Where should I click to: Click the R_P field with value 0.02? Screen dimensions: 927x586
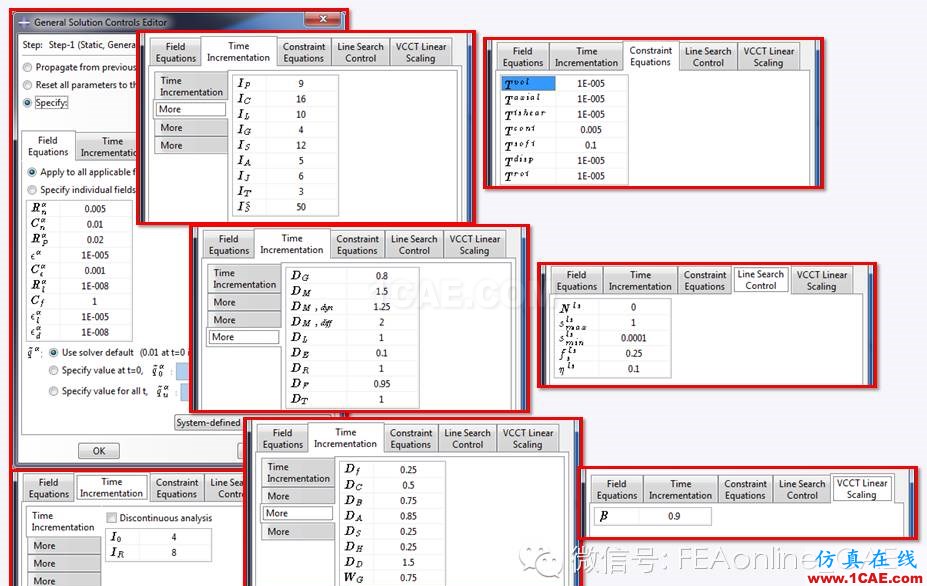[x=95, y=239]
